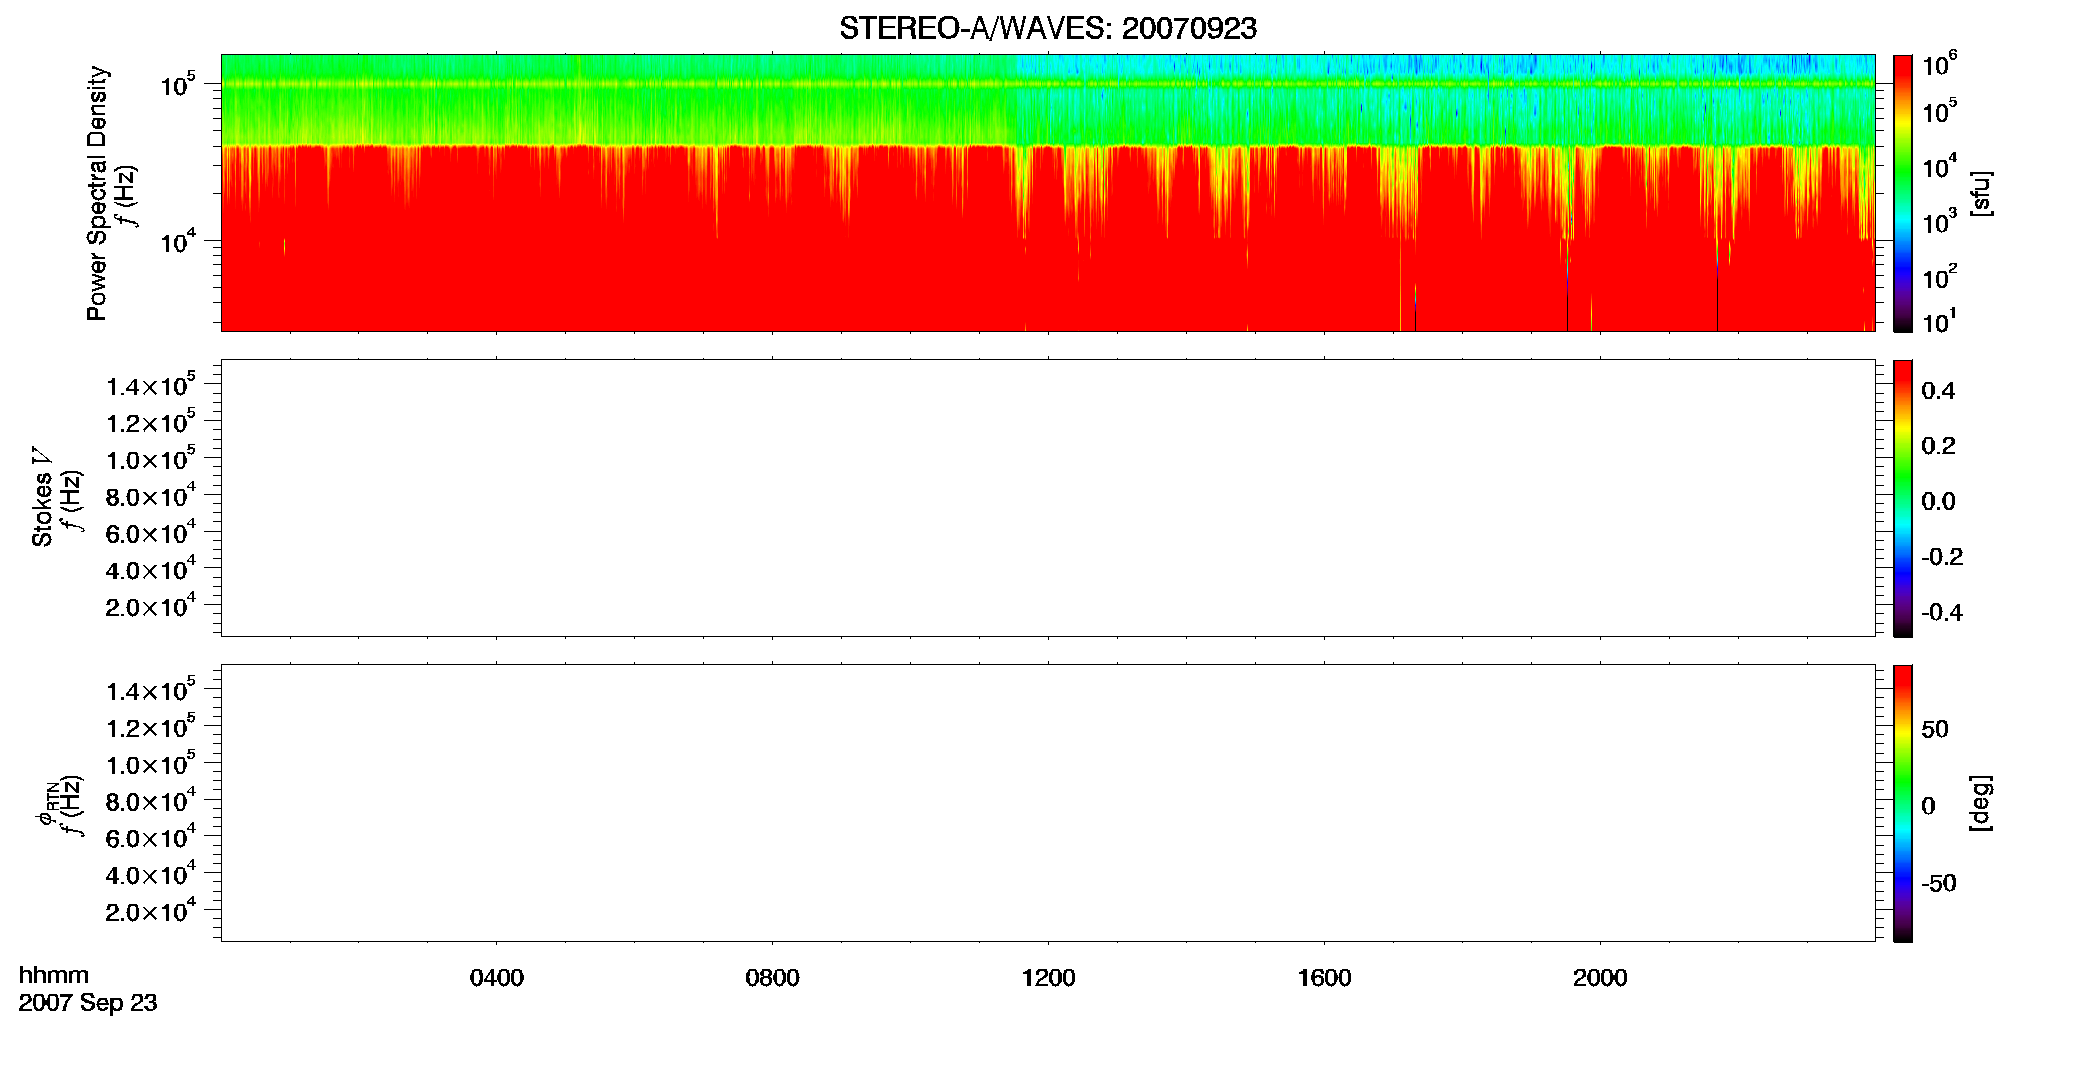Select the 0800 time tick label
This screenshot has width=2096, height=1080.
click(x=772, y=978)
